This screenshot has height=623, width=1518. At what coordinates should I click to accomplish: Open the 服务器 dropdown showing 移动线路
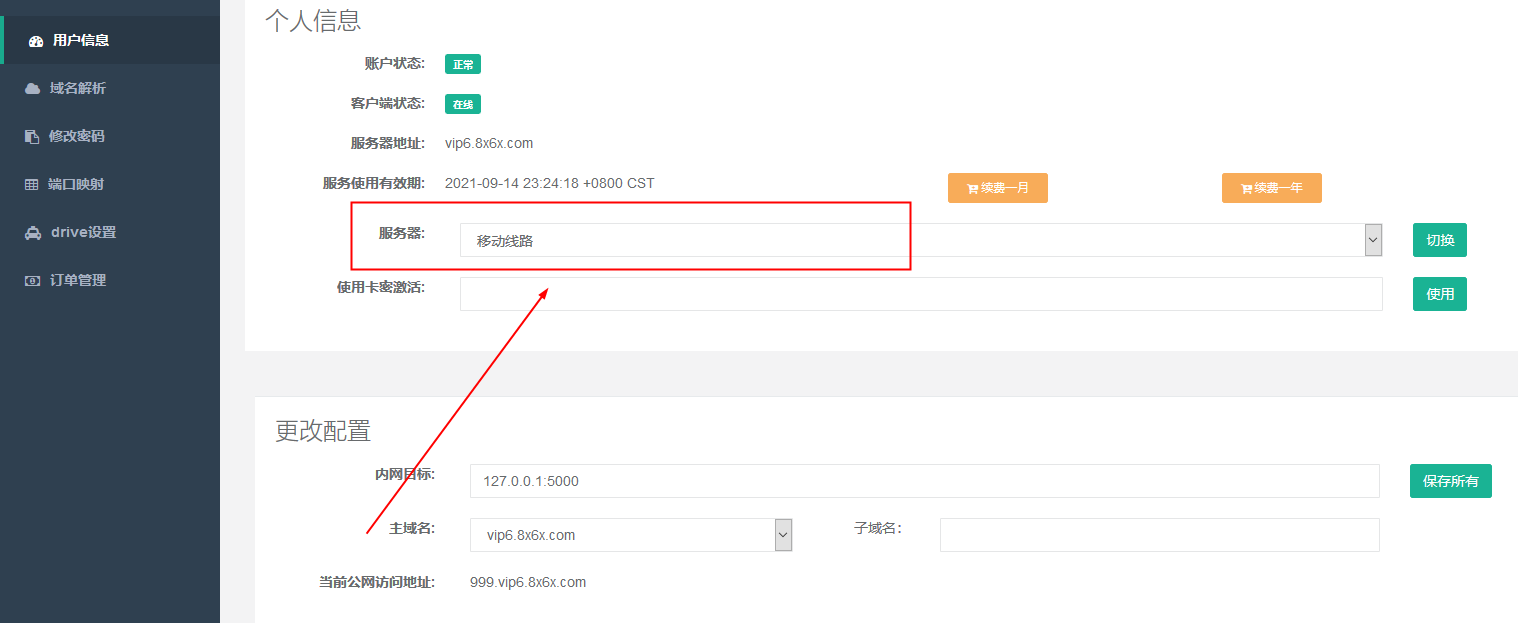tap(921, 240)
